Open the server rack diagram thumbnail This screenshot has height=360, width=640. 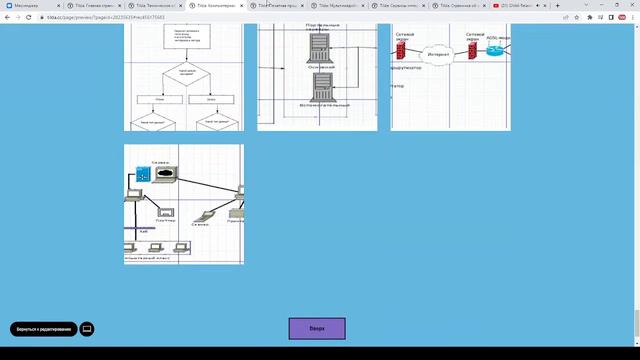[x=317, y=78]
